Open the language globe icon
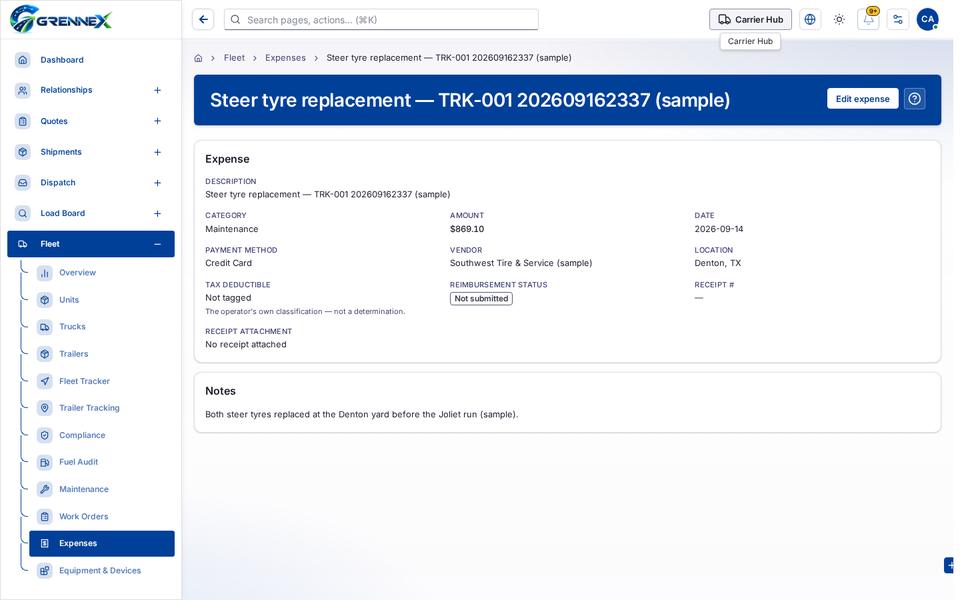Screen dimensions: 960x600 pos(810,20)
